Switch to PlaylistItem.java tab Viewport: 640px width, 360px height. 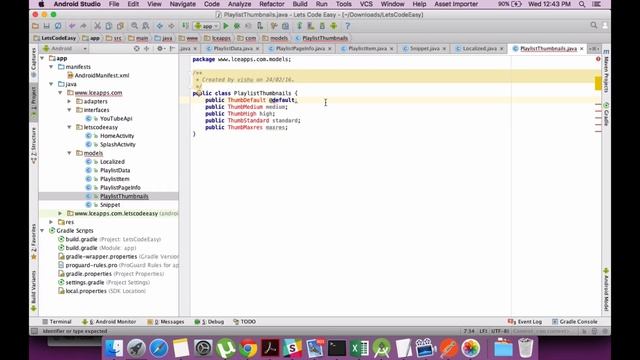[367, 49]
